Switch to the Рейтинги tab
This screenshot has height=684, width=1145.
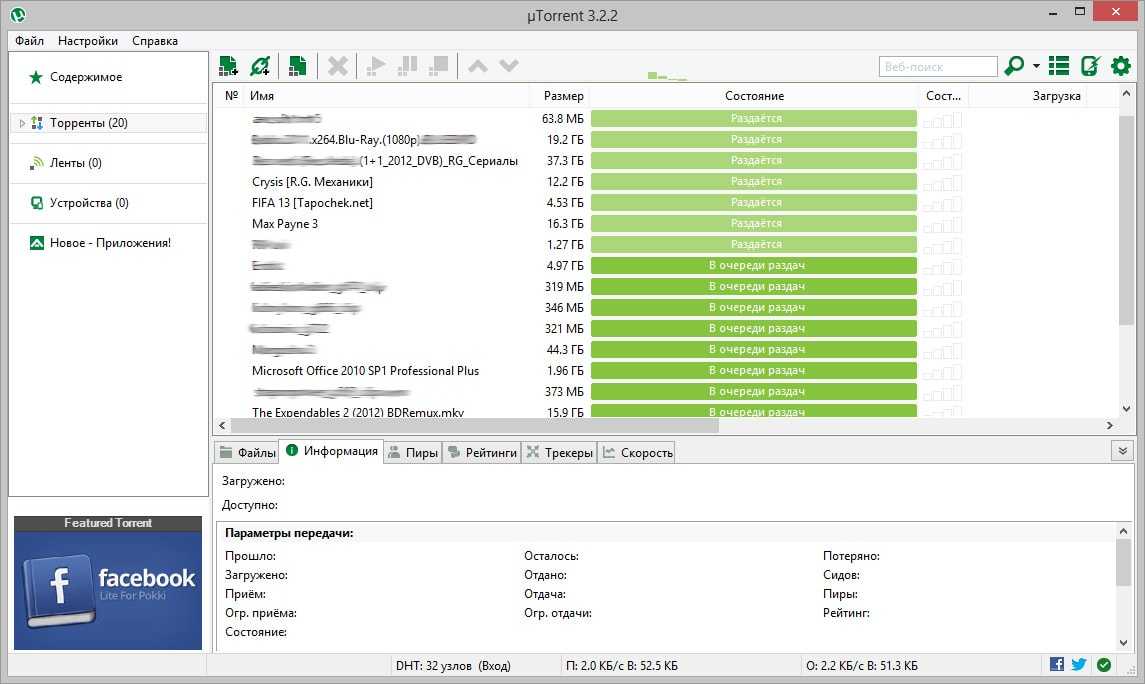coord(482,453)
